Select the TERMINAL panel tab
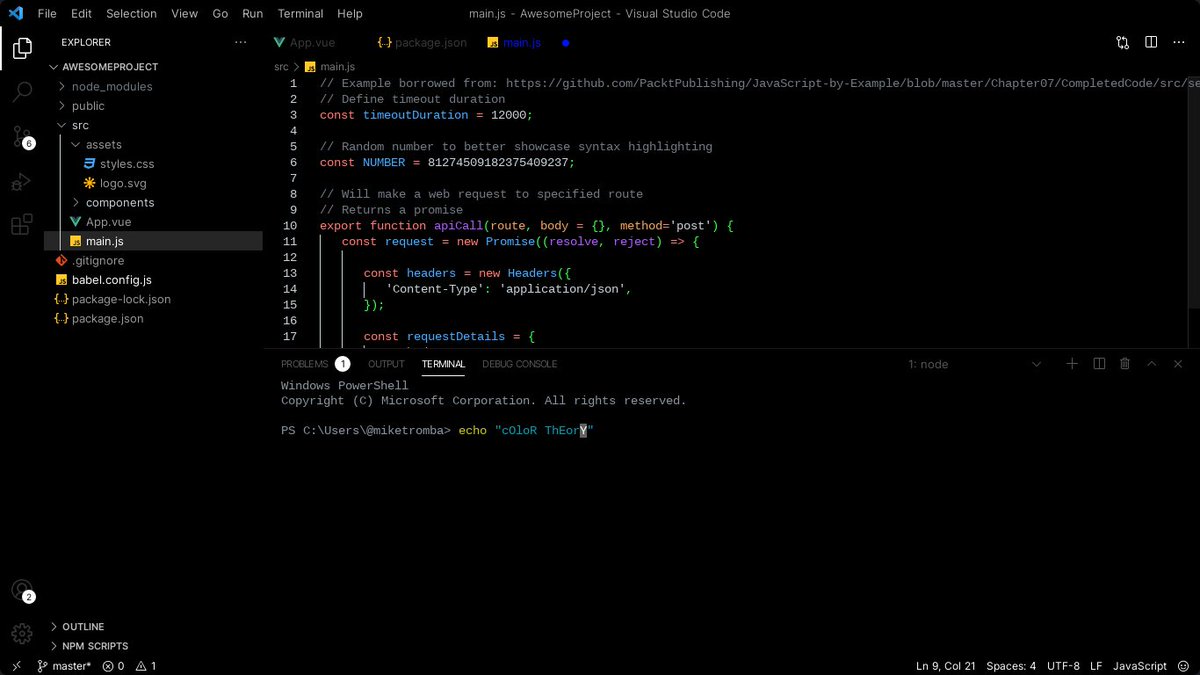Image resolution: width=1200 pixels, height=675 pixels. pyautogui.click(x=443, y=364)
